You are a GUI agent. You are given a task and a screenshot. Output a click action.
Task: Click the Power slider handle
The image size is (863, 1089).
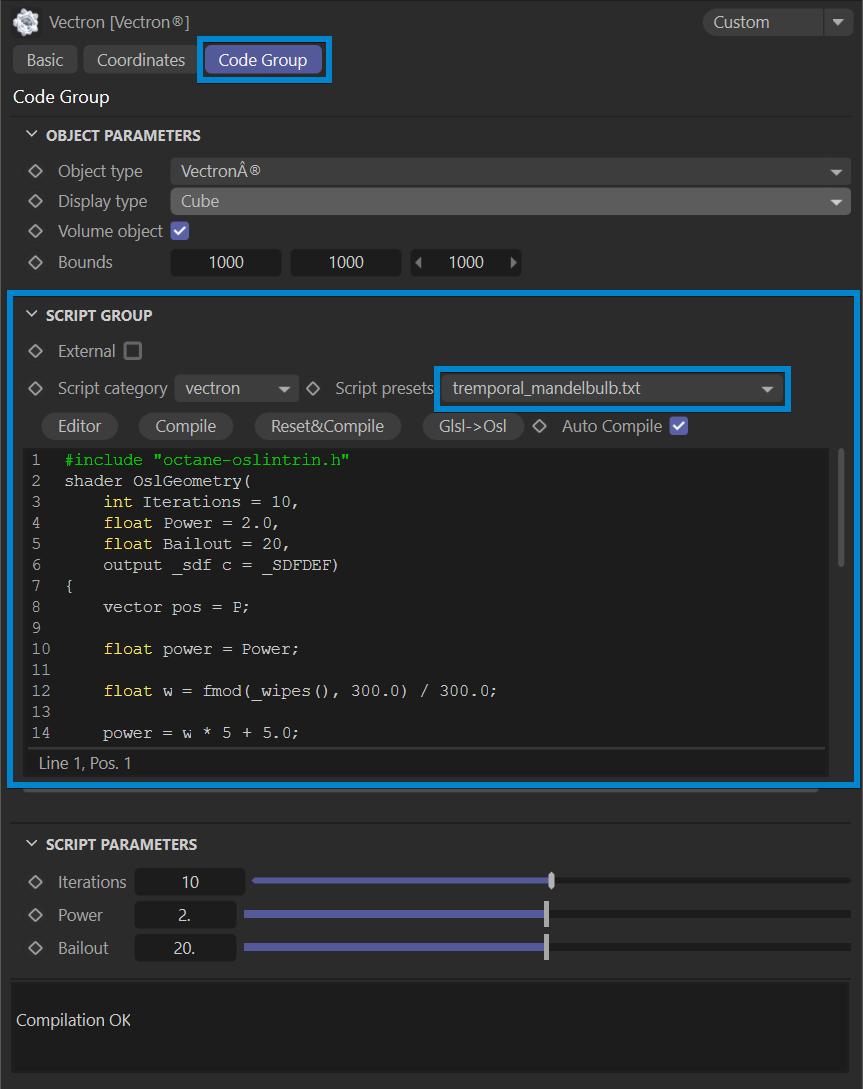click(x=546, y=915)
